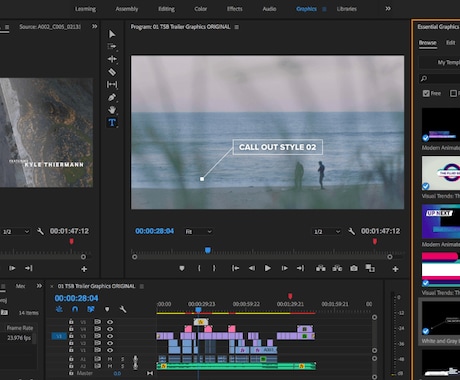
Task: Open Source monitor wrench settings
Action: coord(40,231)
